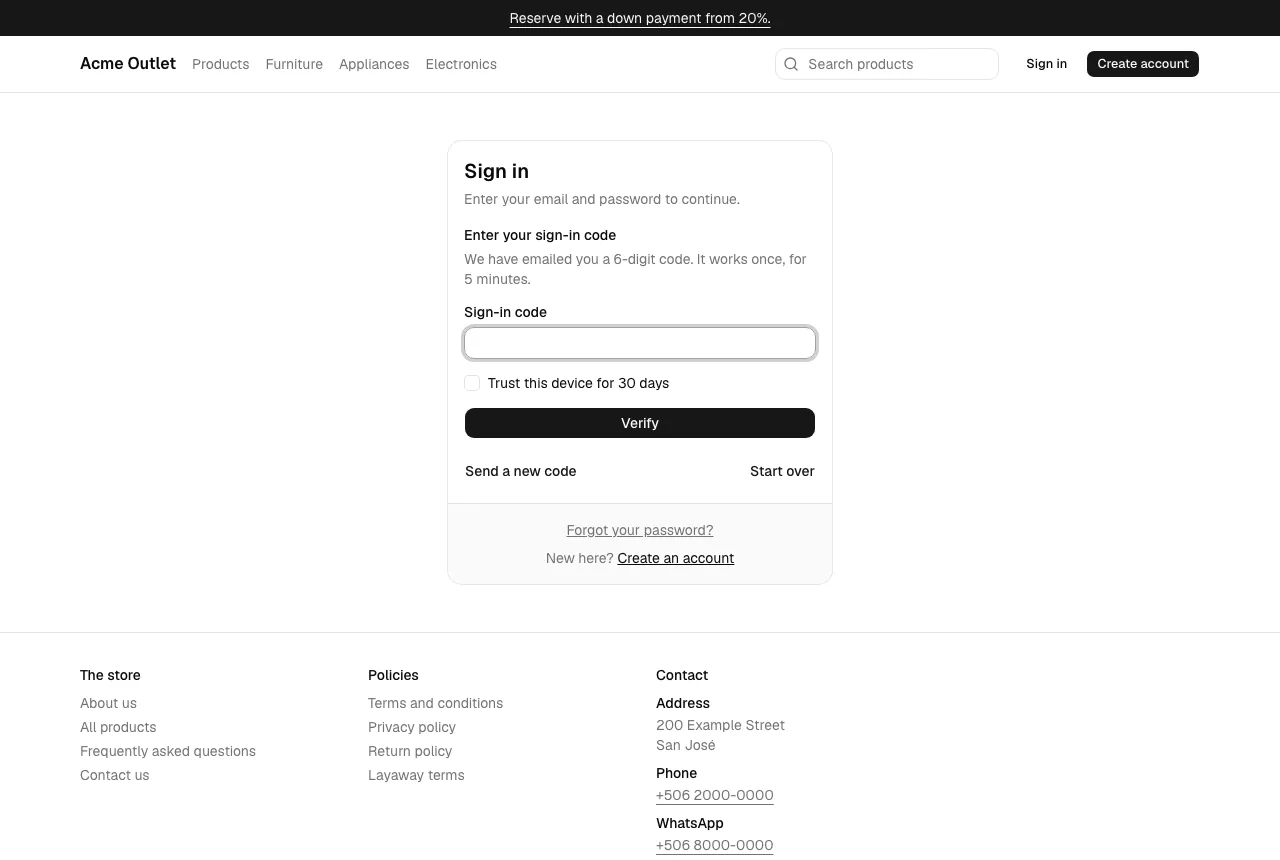Image resolution: width=1280 pixels, height=860 pixels.
Task: Click Sign in in the header
Action: click(x=1046, y=64)
